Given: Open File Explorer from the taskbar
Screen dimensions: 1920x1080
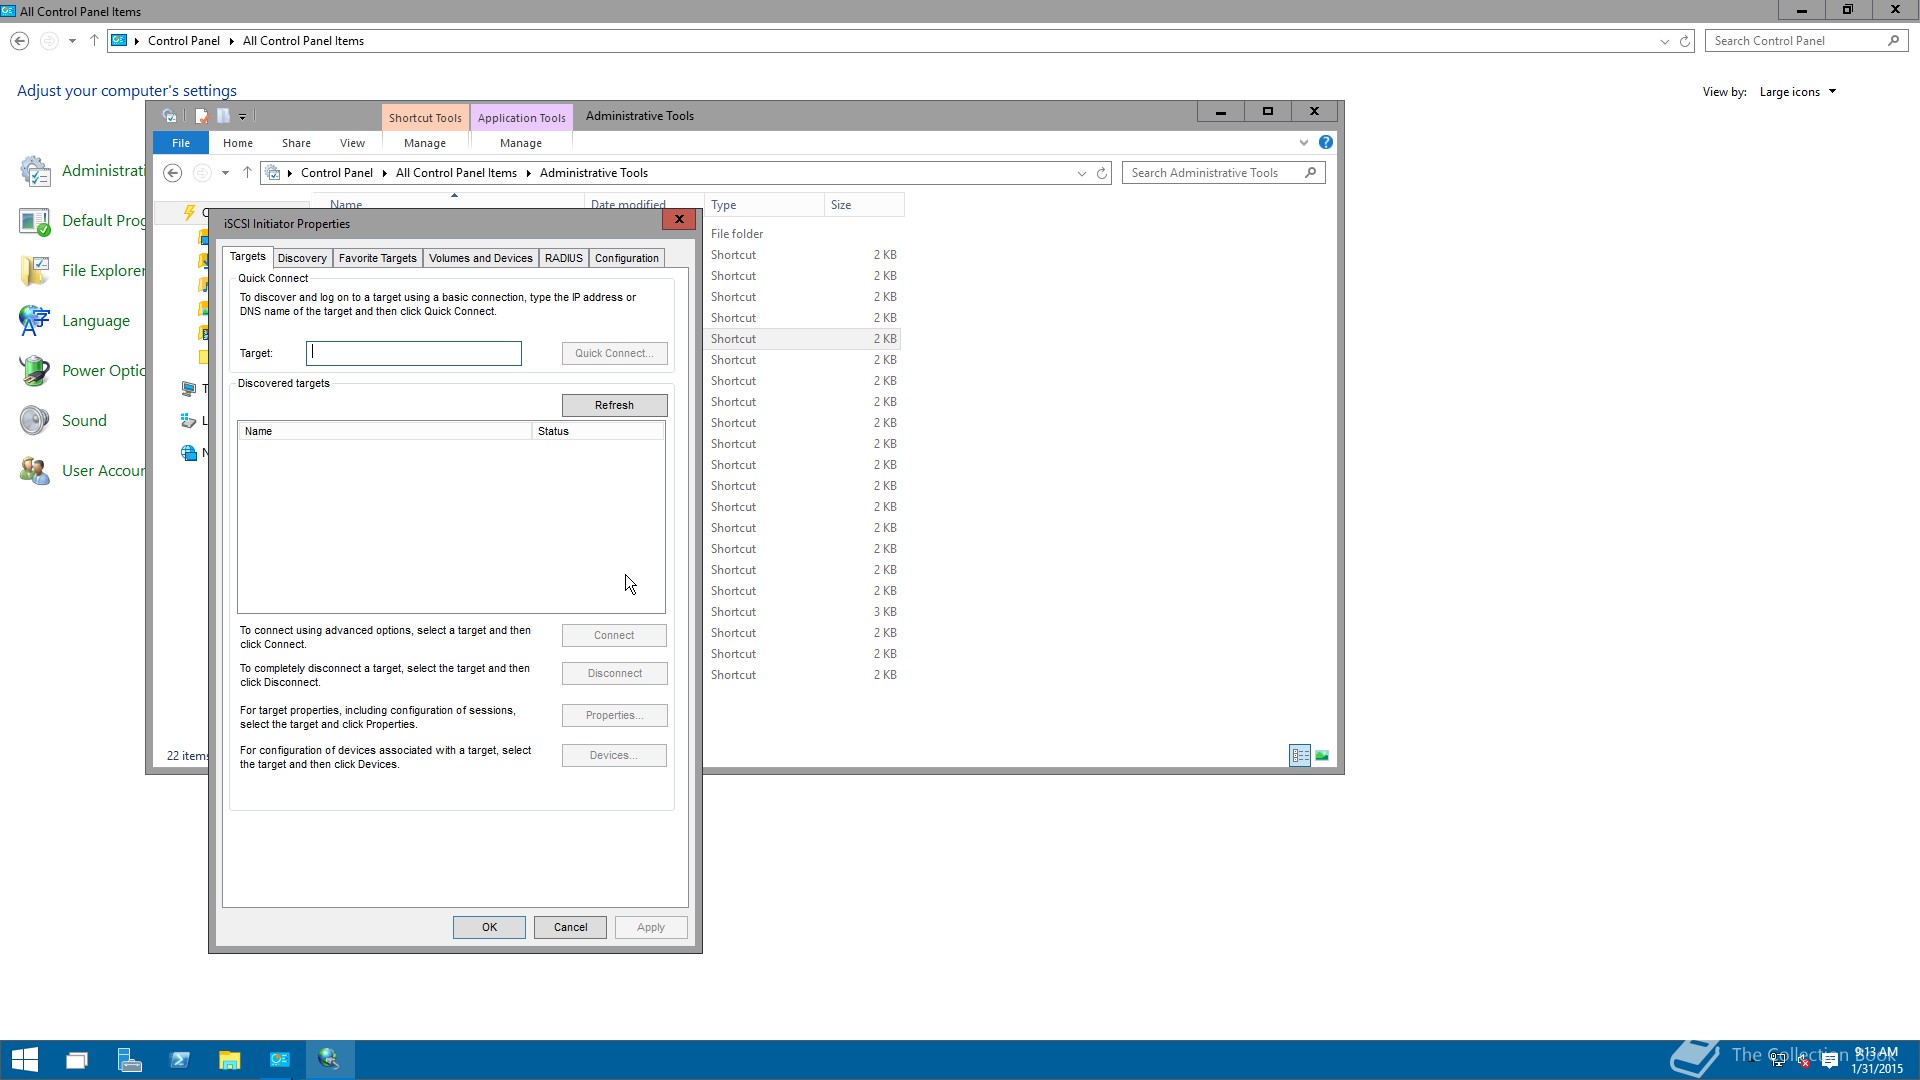Looking at the screenshot, I should tap(230, 1060).
